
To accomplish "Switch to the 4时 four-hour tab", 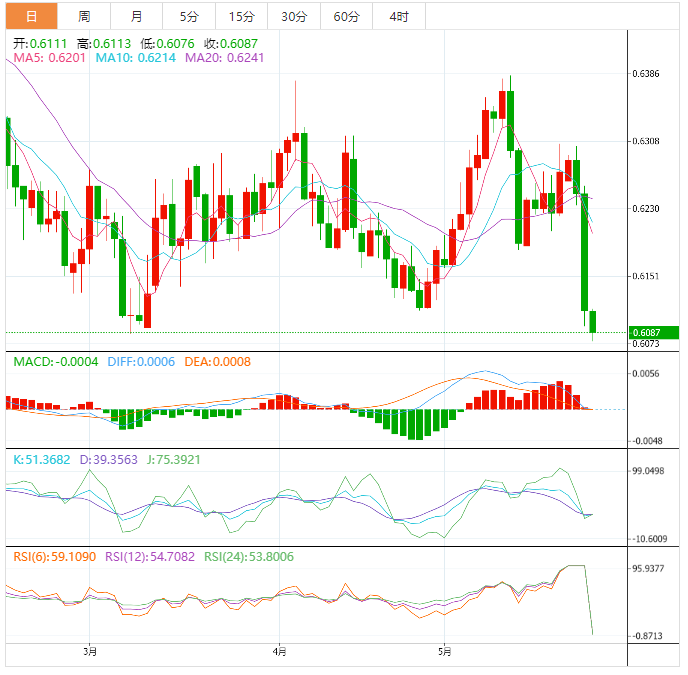I will pos(398,16).
